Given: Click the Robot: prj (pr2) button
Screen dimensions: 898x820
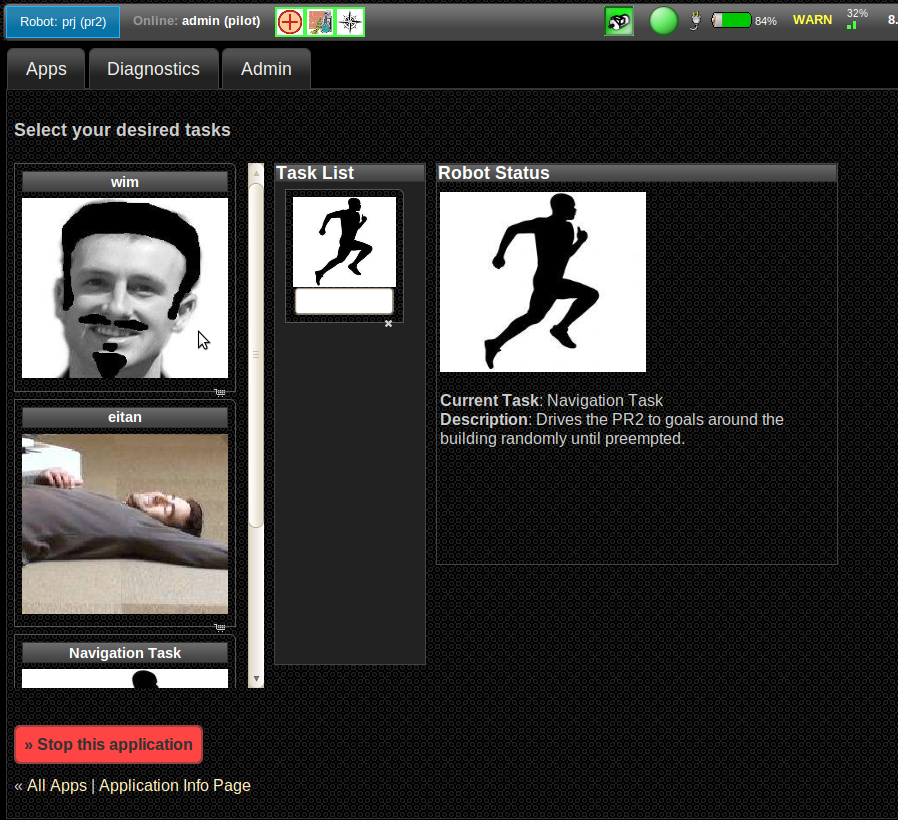Looking at the screenshot, I should tap(63, 21).
